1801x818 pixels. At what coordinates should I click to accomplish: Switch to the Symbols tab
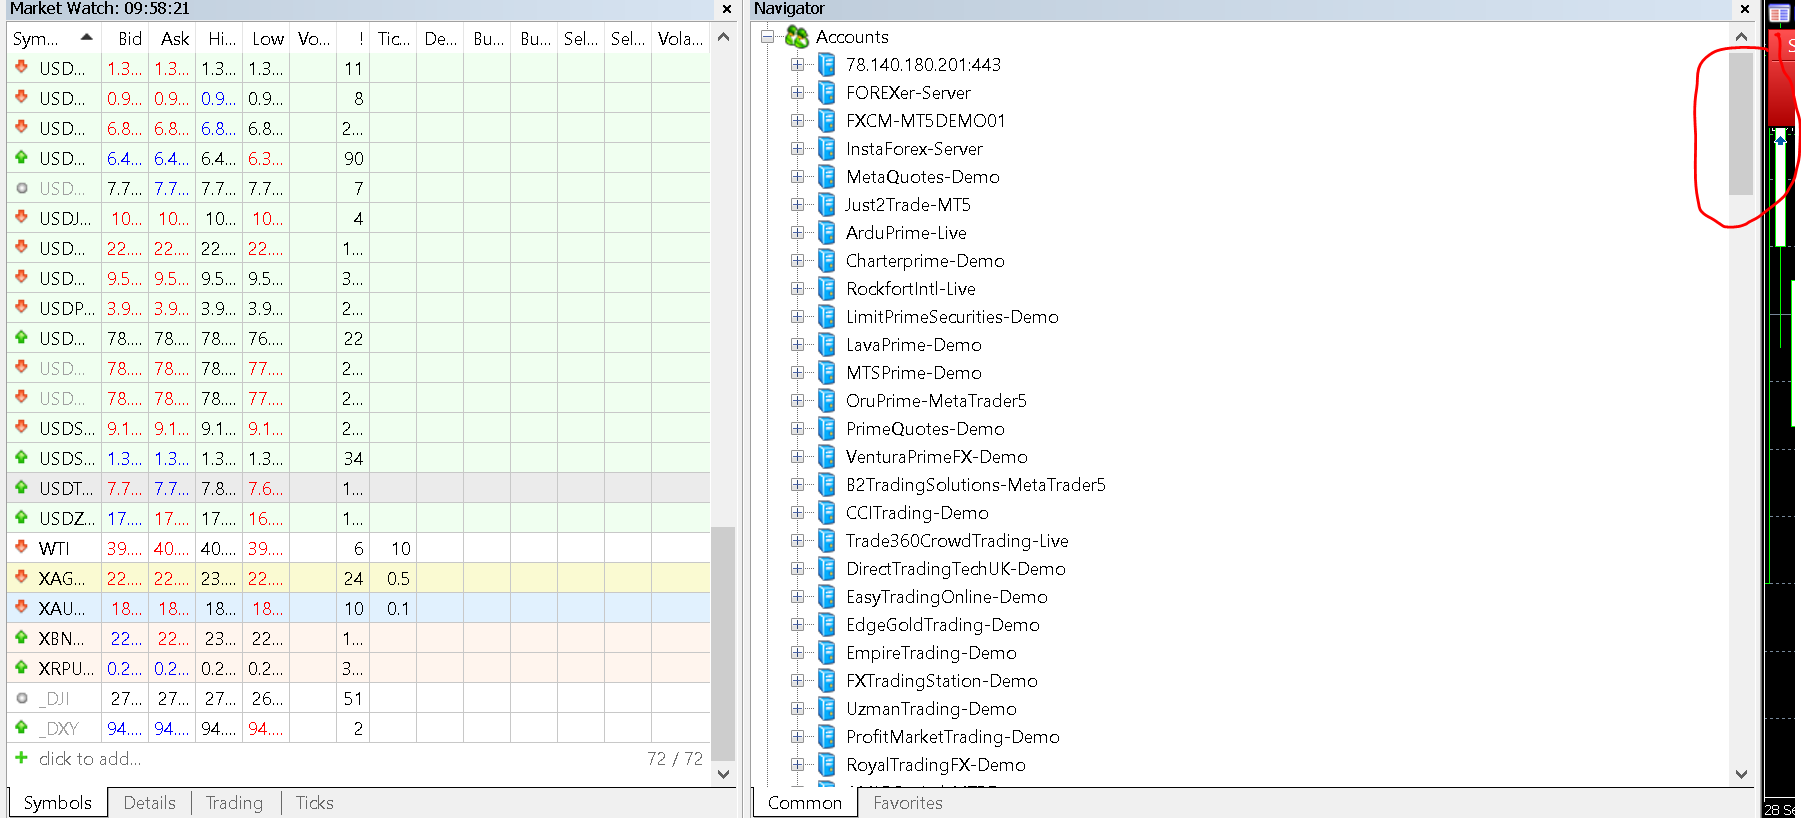coord(58,803)
